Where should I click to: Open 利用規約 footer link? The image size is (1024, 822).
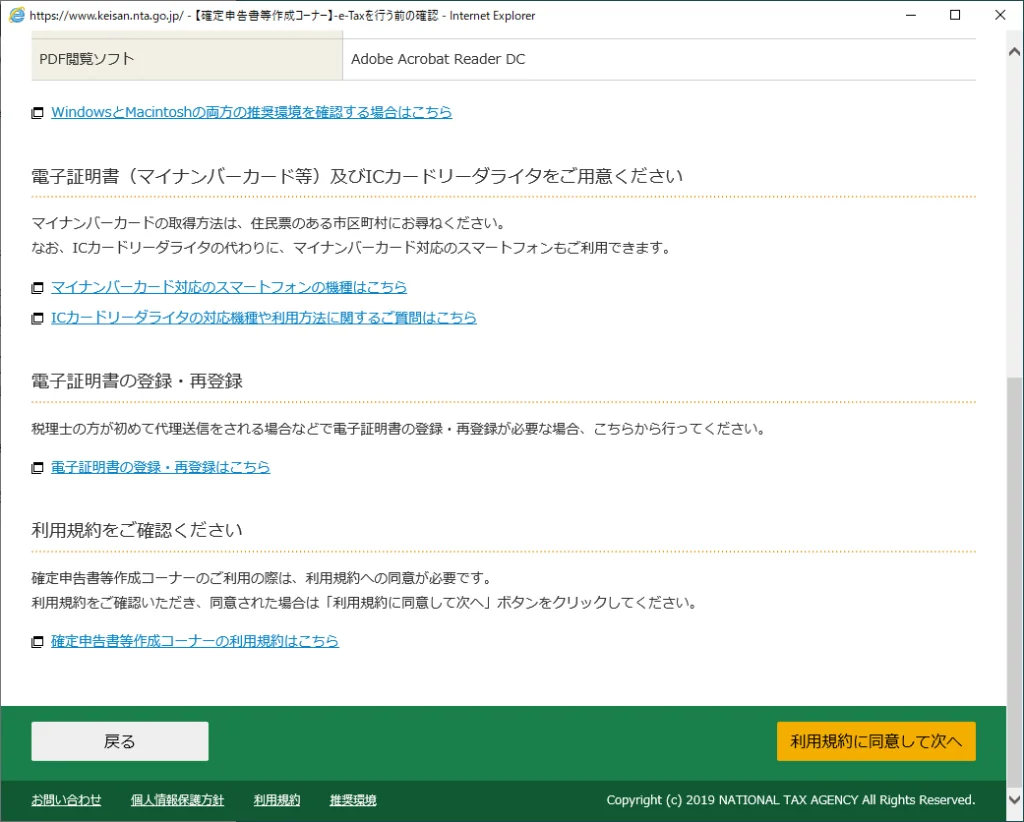[x=277, y=800]
